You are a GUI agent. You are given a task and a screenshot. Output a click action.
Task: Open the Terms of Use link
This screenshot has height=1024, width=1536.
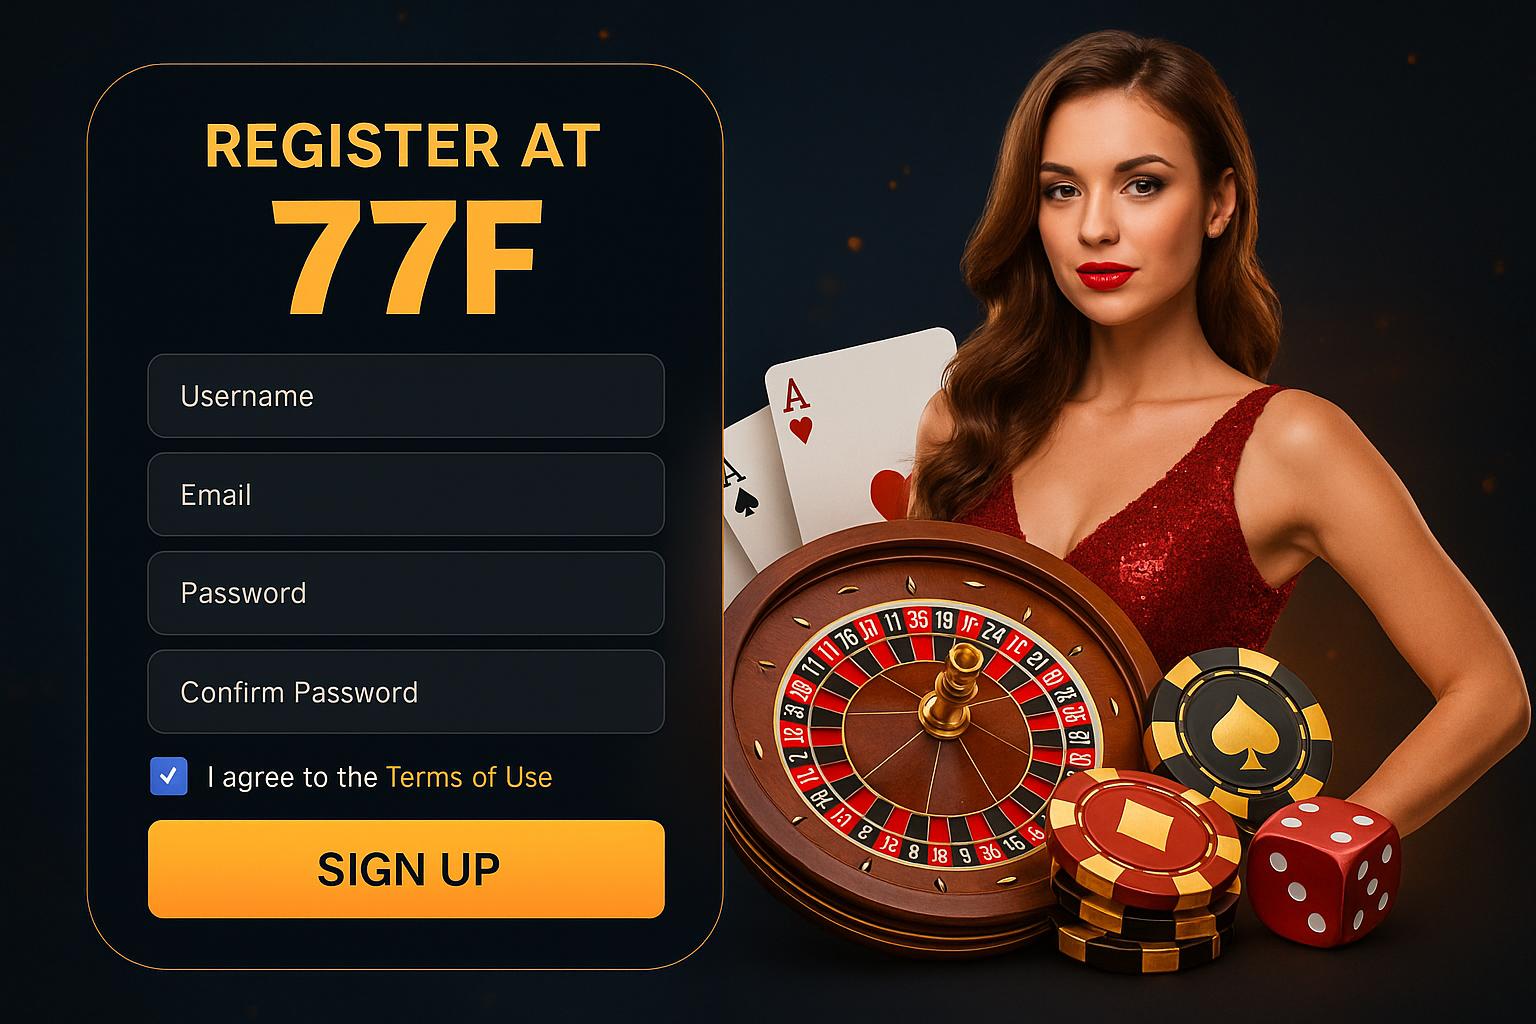click(x=469, y=777)
